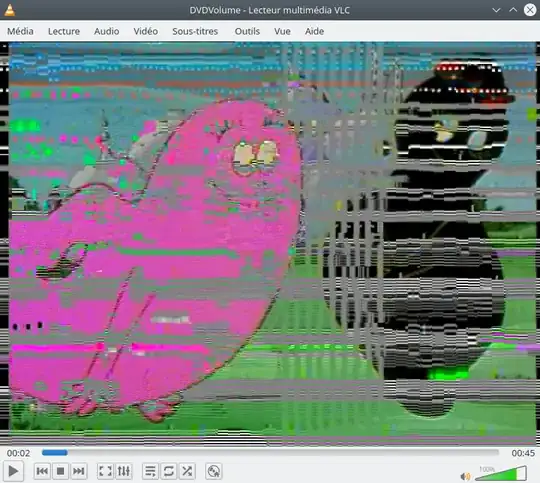Minimize the VLC window with down chevron

click(x=496, y=10)
